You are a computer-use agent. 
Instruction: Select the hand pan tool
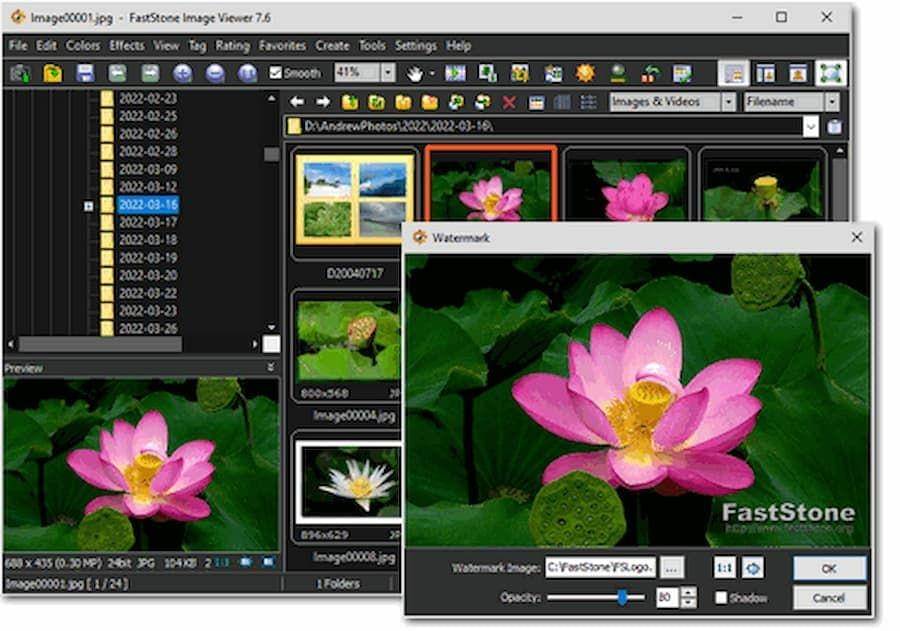tap(415, 73)
